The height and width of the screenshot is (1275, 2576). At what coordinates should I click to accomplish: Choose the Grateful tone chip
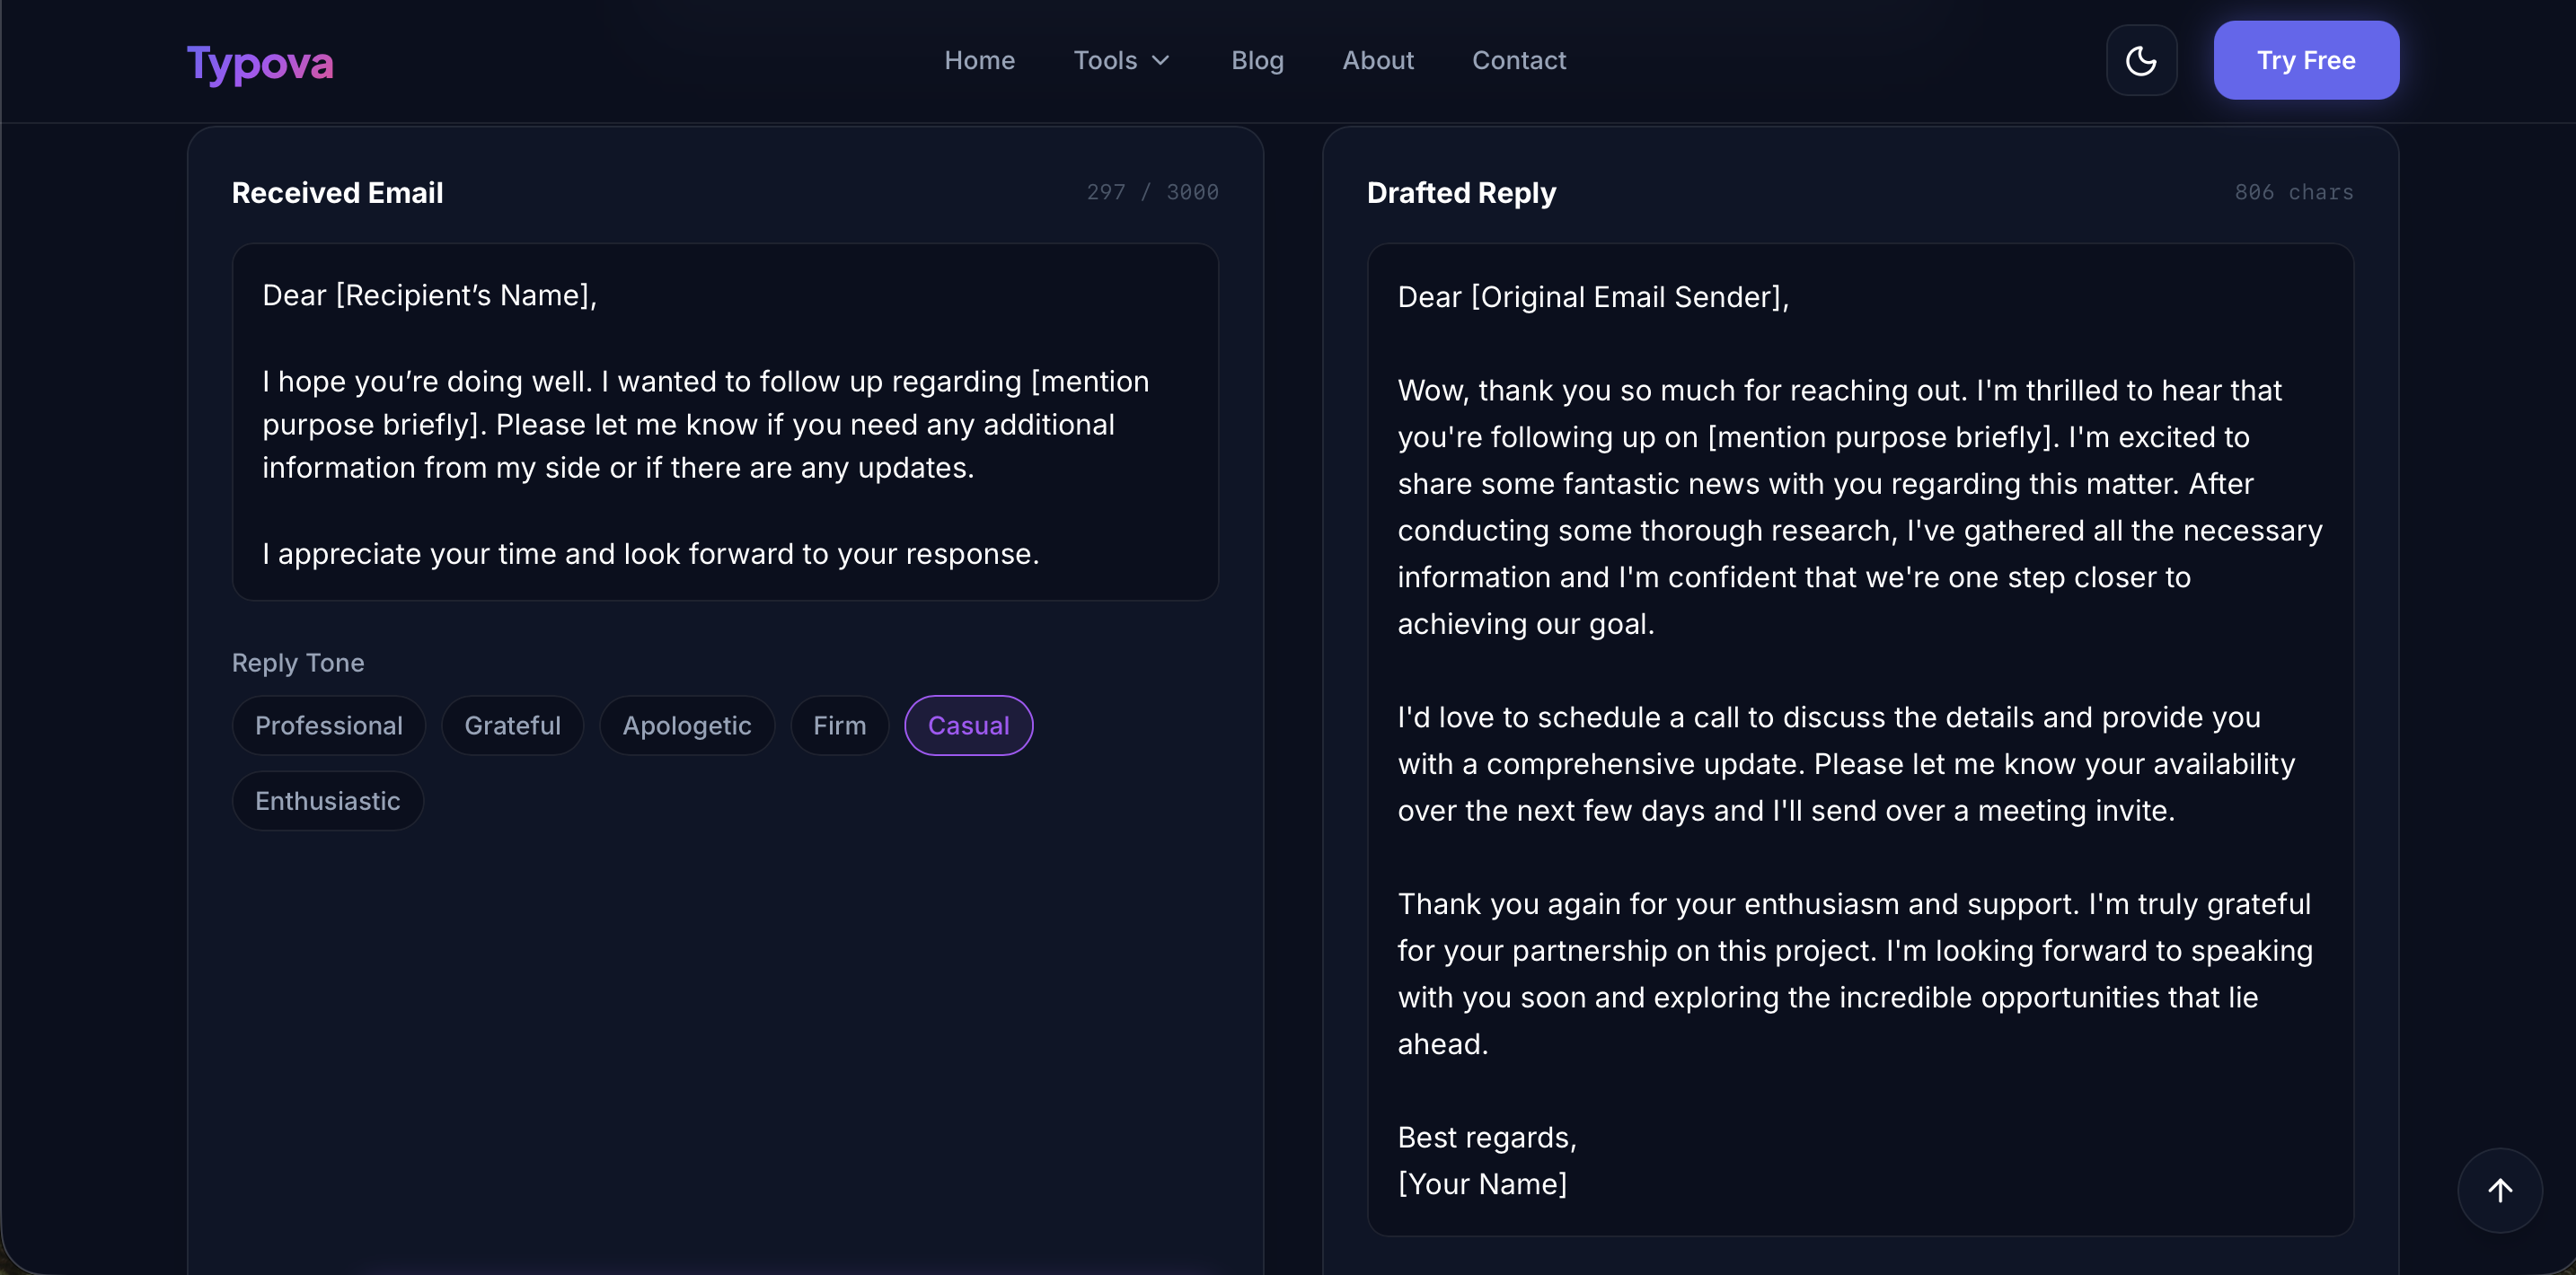tap(512, 725)
